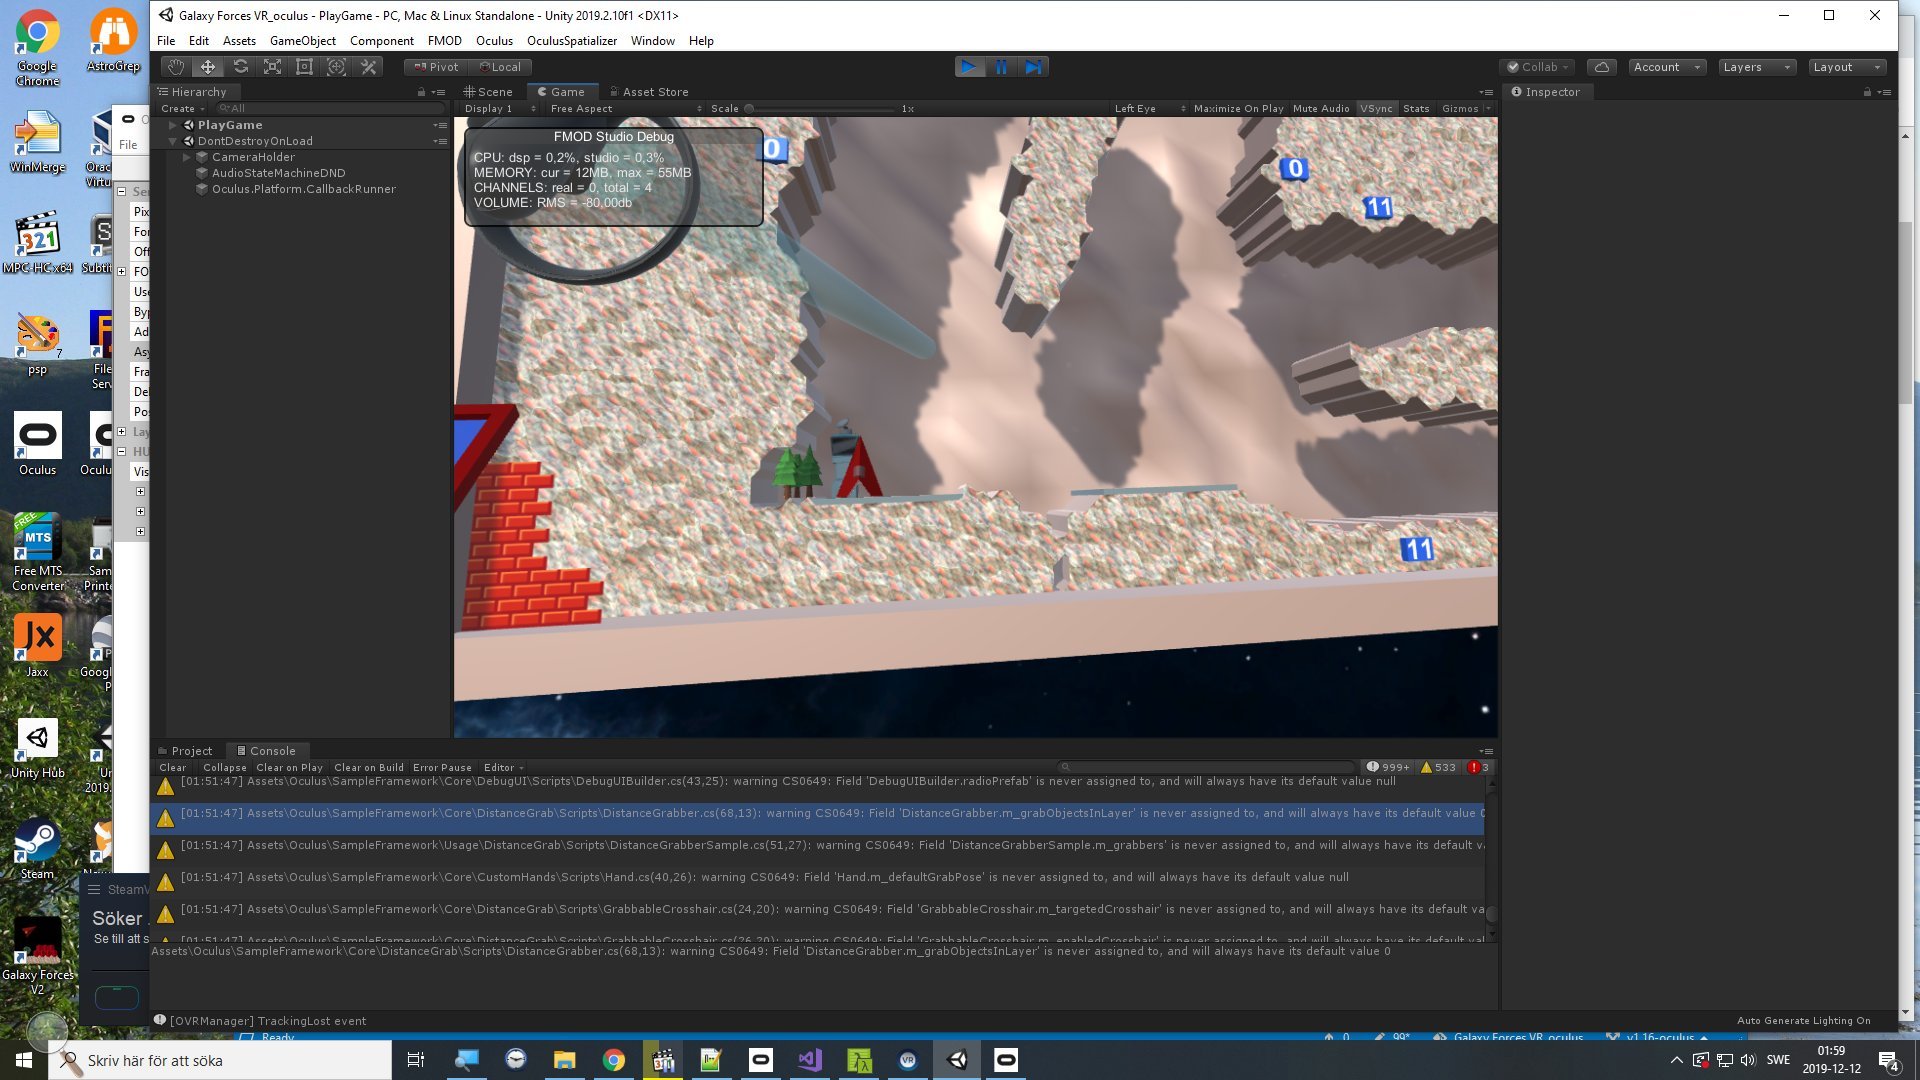This screenshot has height=1080, width=1920.
Task: Toggle Maximize On Play
Action: (x=1238, y=108)
